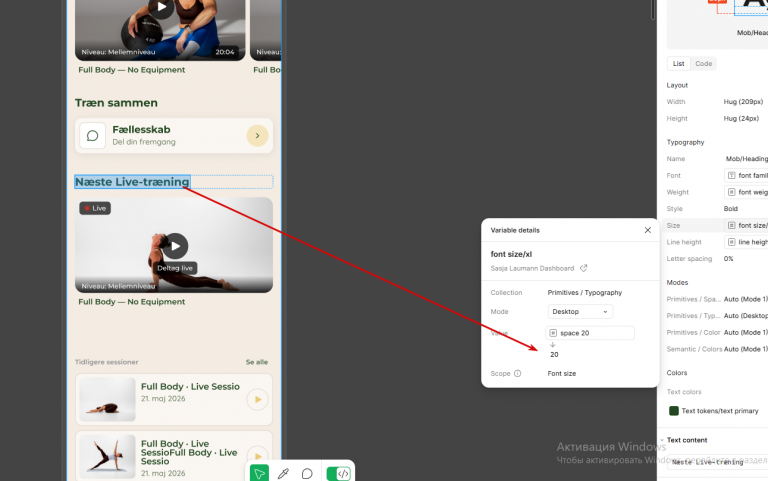Select the eyedropper inspect tool

pyautogui.click(x=283, y=473)
